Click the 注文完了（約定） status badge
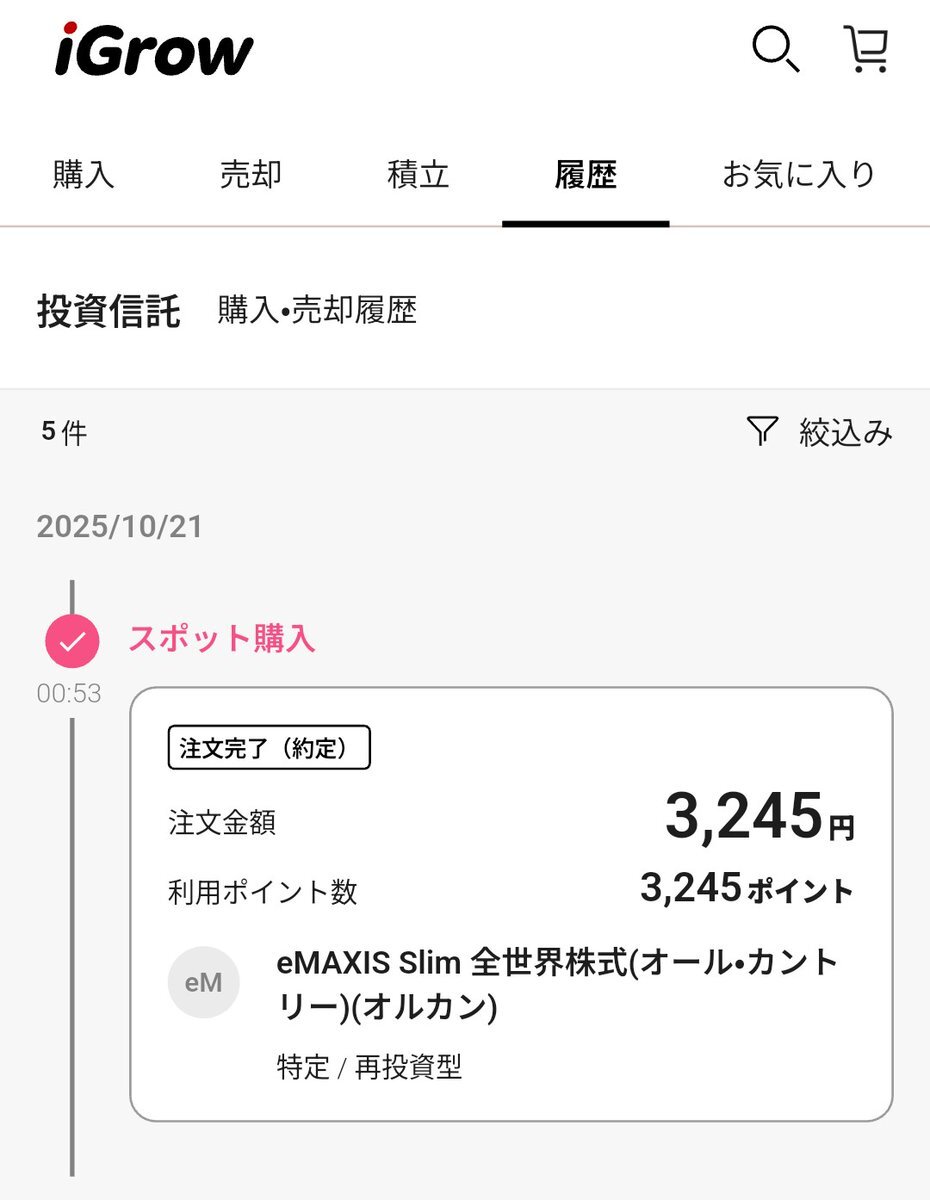Screen dimensions: 930x1200 pos(269,748)
